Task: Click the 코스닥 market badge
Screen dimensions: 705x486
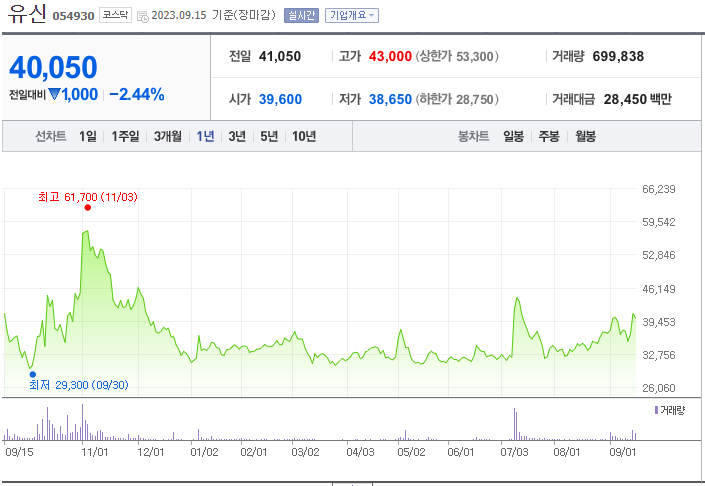Action: click(x=115, y=16)
